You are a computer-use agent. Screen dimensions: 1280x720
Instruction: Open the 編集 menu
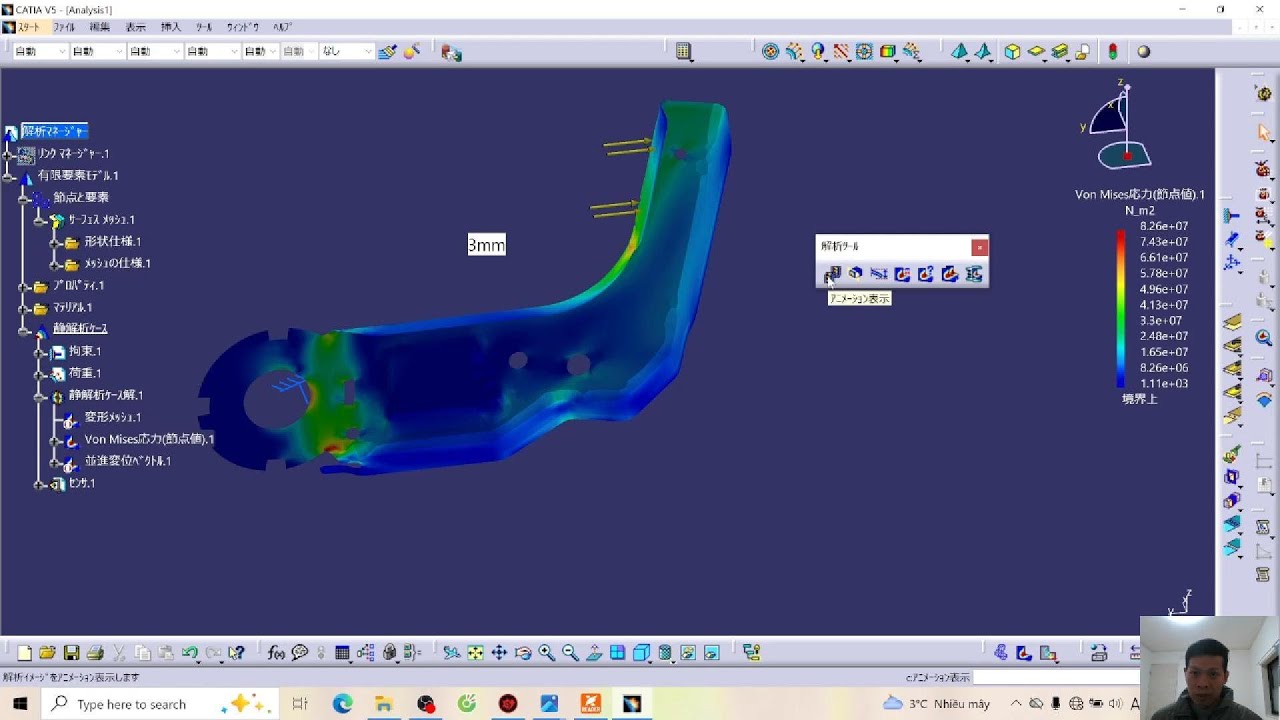[100, 27]
